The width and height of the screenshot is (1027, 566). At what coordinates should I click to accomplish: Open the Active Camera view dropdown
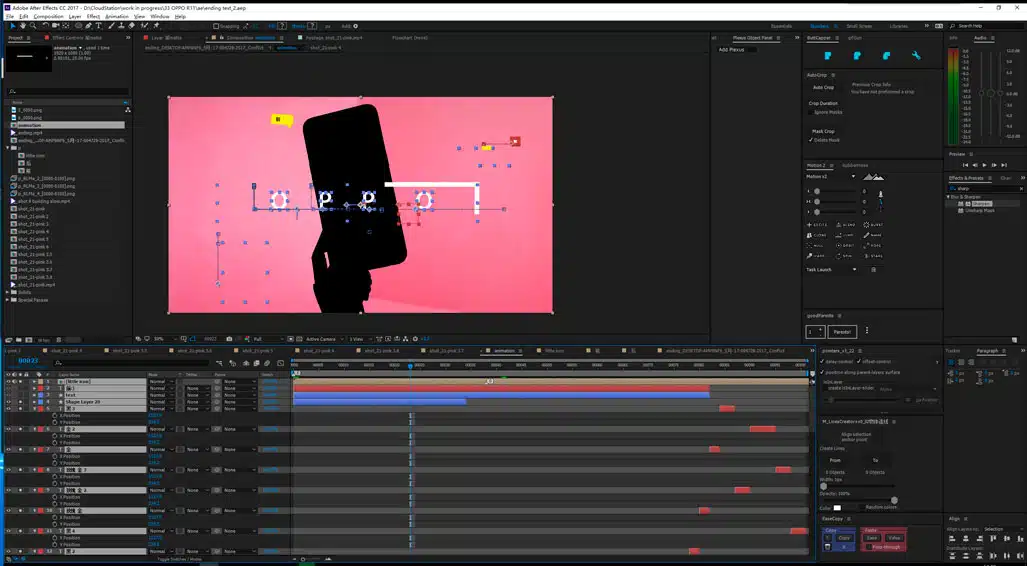[x=321, y=339]
